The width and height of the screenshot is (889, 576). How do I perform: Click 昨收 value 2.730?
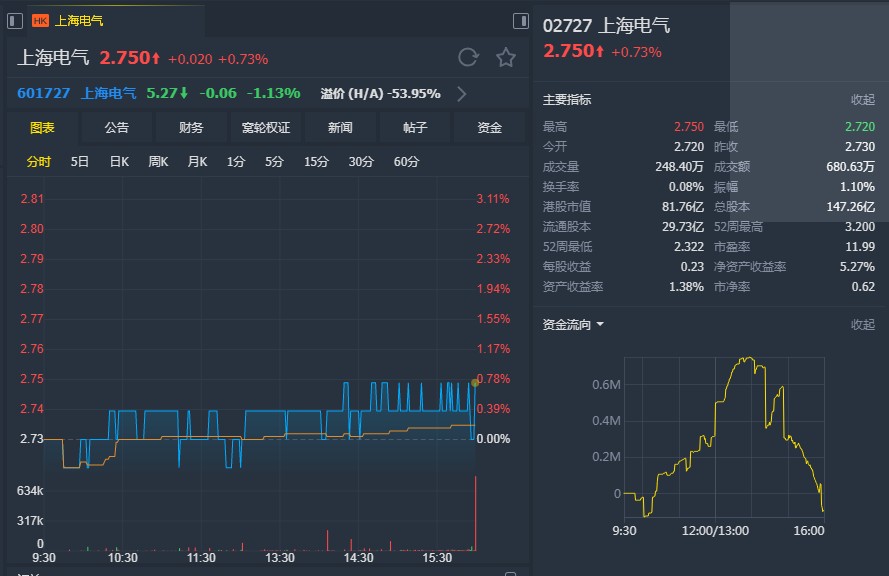[x=860, y=146]
